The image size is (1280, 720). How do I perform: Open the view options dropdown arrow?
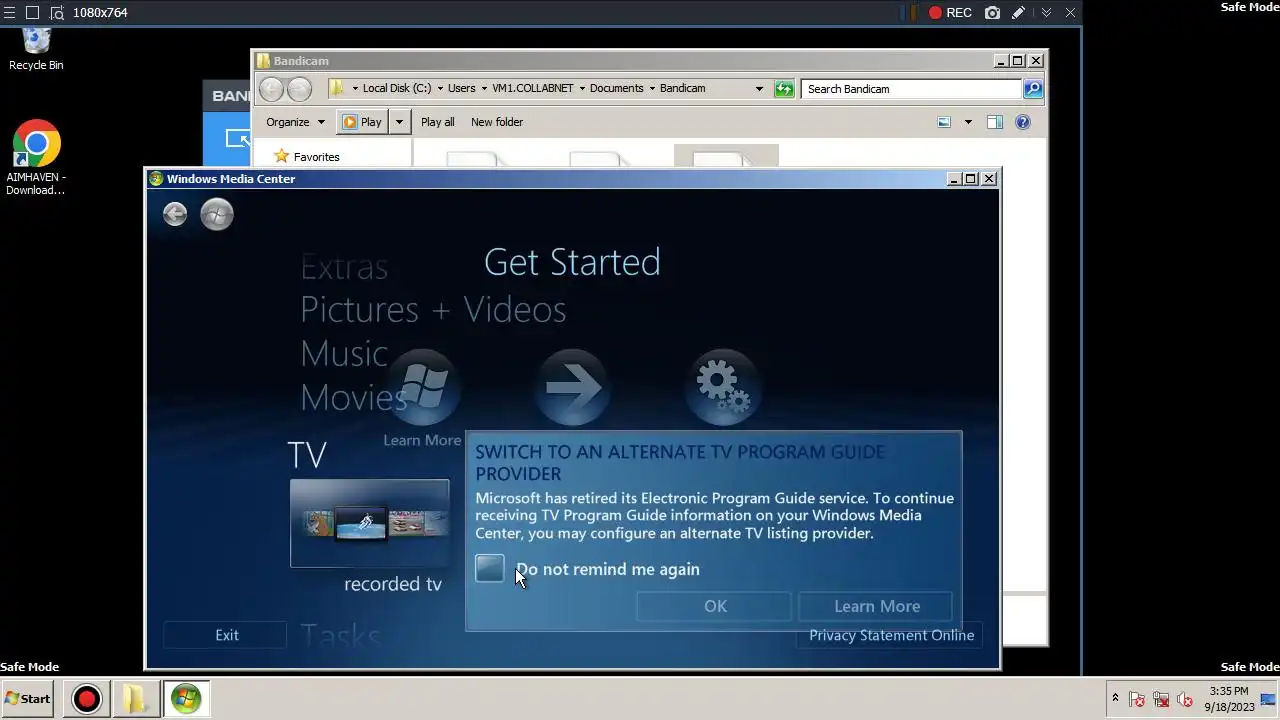pyautogui.click(x=967, y=122)
